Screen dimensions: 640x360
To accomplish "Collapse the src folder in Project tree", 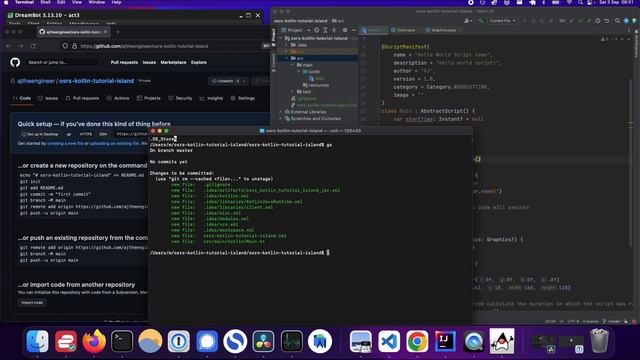I will tap(287, 58).
